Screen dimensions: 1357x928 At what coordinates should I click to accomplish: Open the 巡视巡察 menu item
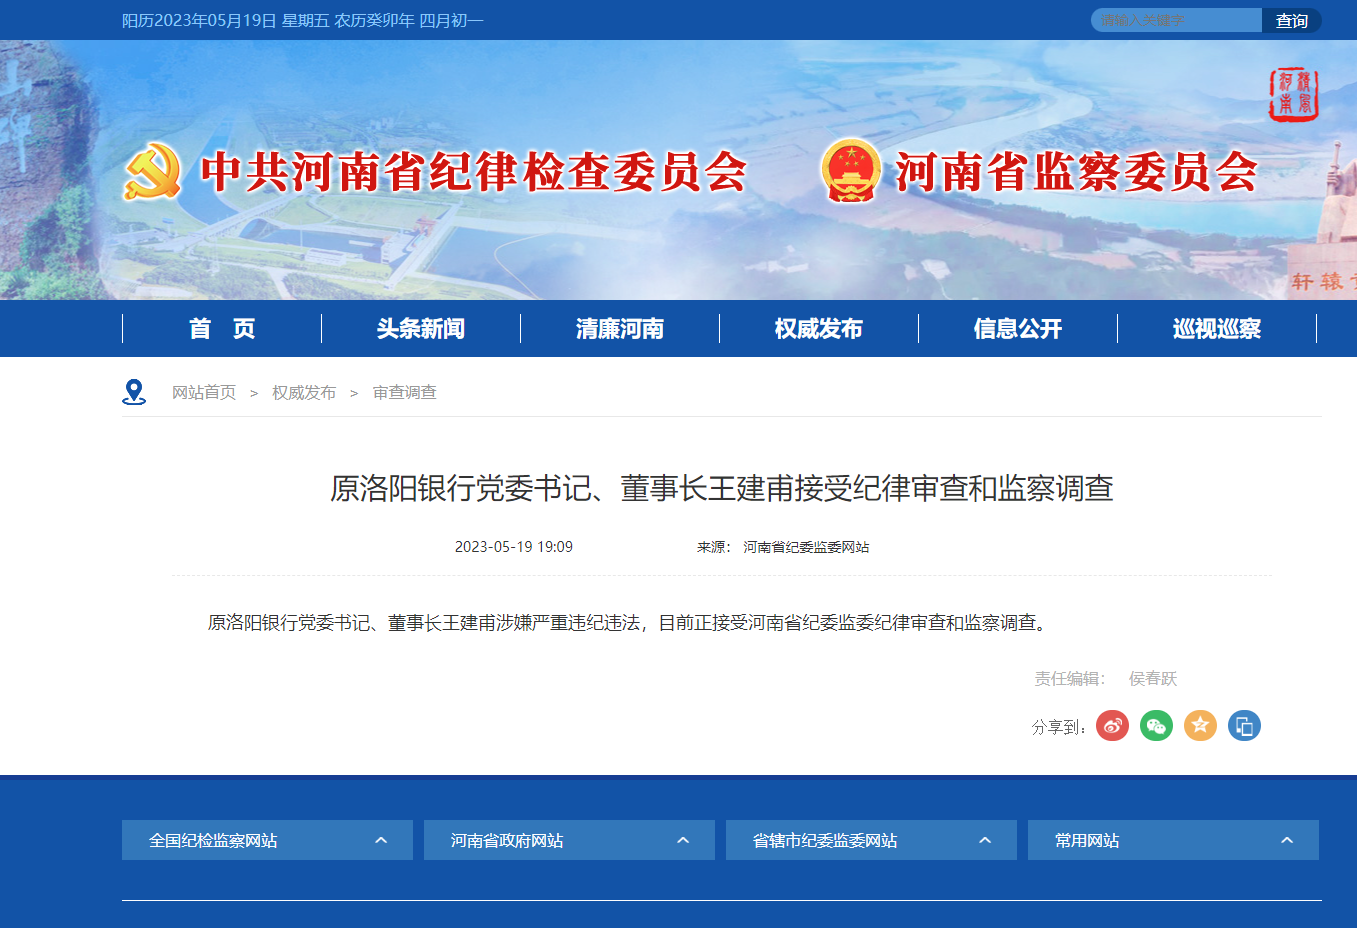1217,329
